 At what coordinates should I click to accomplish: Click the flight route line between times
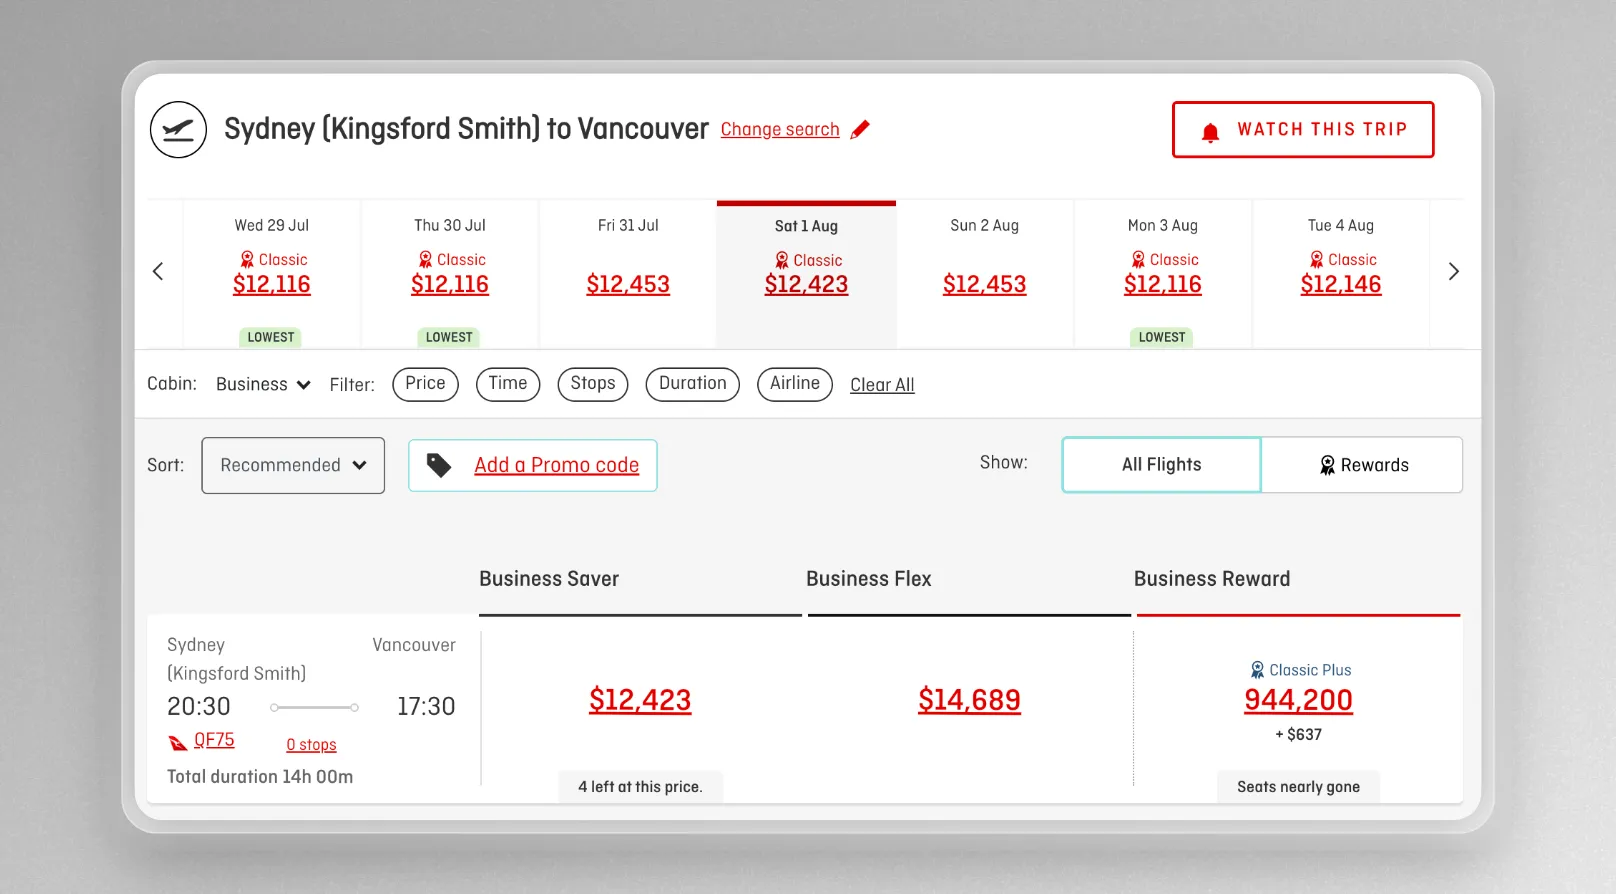pos(314,708)
